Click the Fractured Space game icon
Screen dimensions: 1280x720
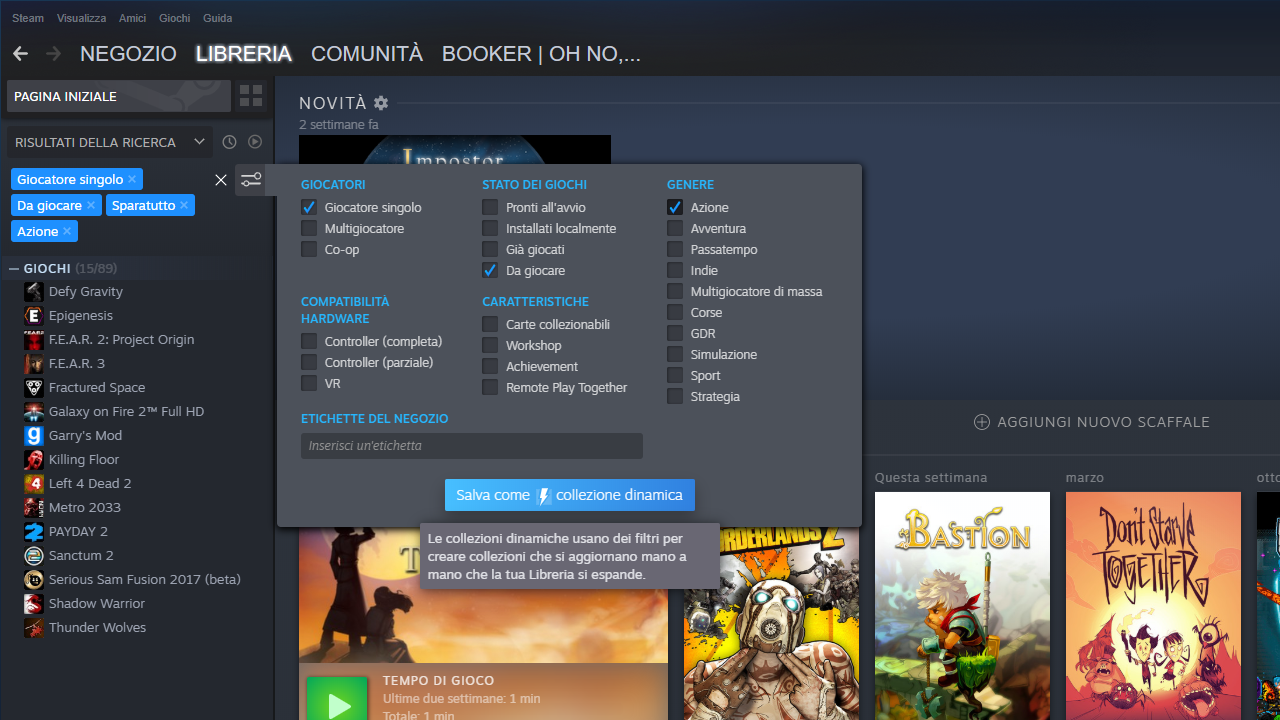point(34,388)
